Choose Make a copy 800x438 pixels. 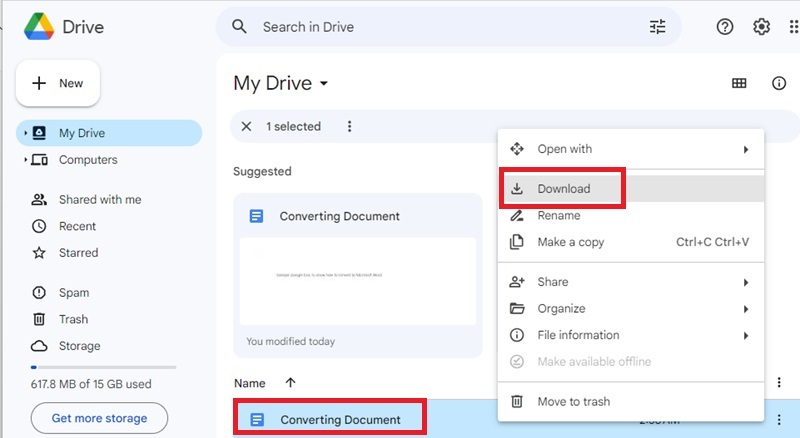[x=631, y=242]
